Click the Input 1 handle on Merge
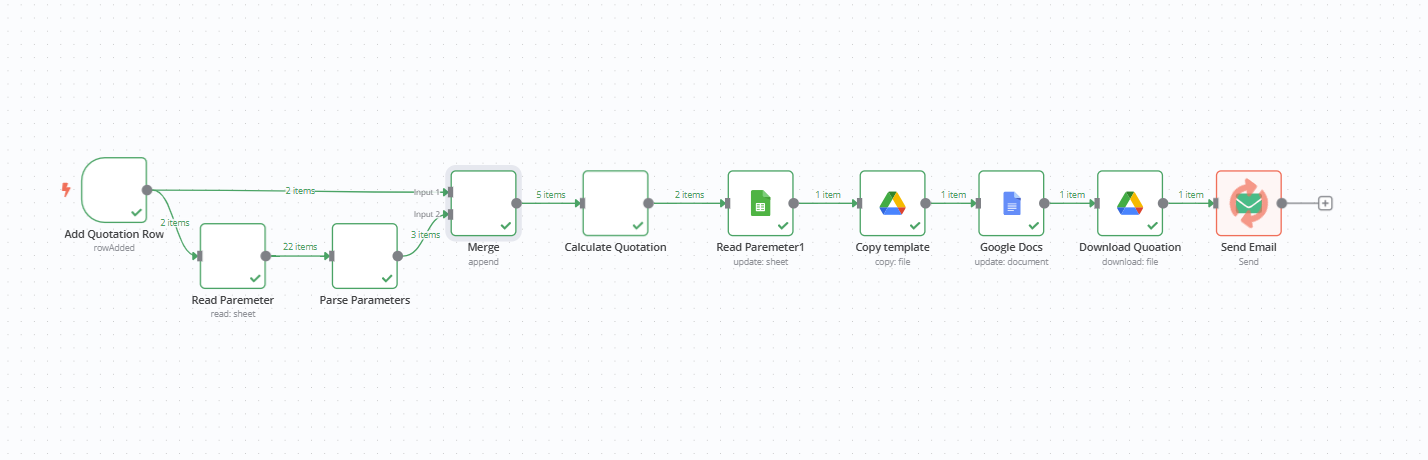 [450, 192]
